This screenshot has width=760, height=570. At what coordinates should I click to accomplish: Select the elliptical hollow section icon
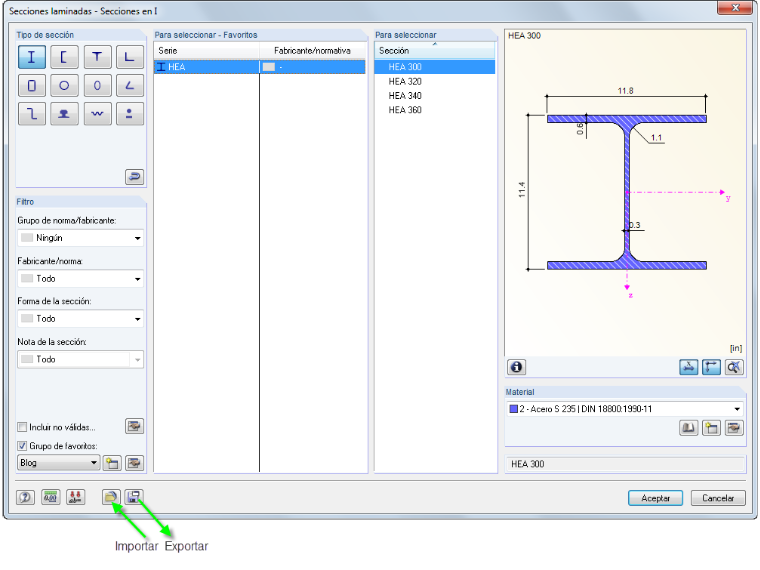[97, 86]
